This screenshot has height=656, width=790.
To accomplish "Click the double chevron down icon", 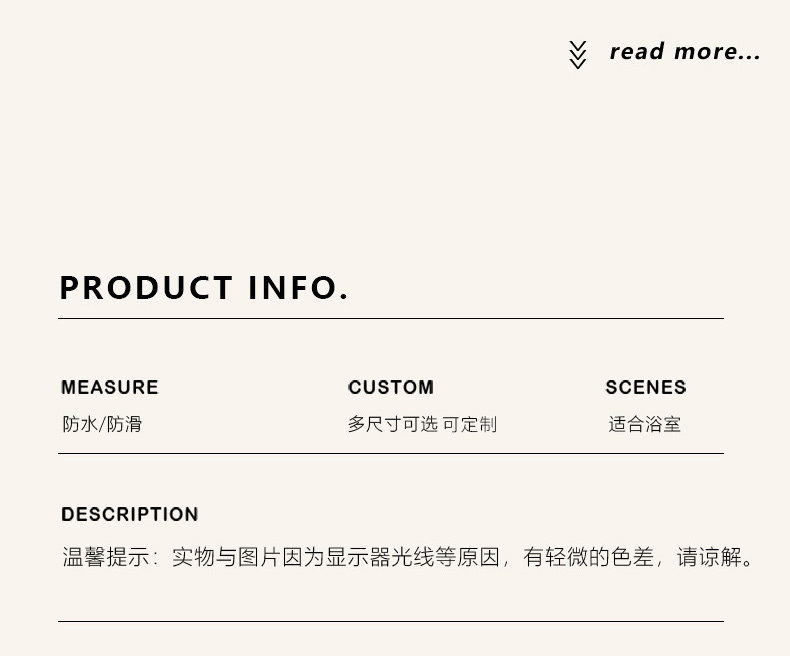I will coord(577,54).
